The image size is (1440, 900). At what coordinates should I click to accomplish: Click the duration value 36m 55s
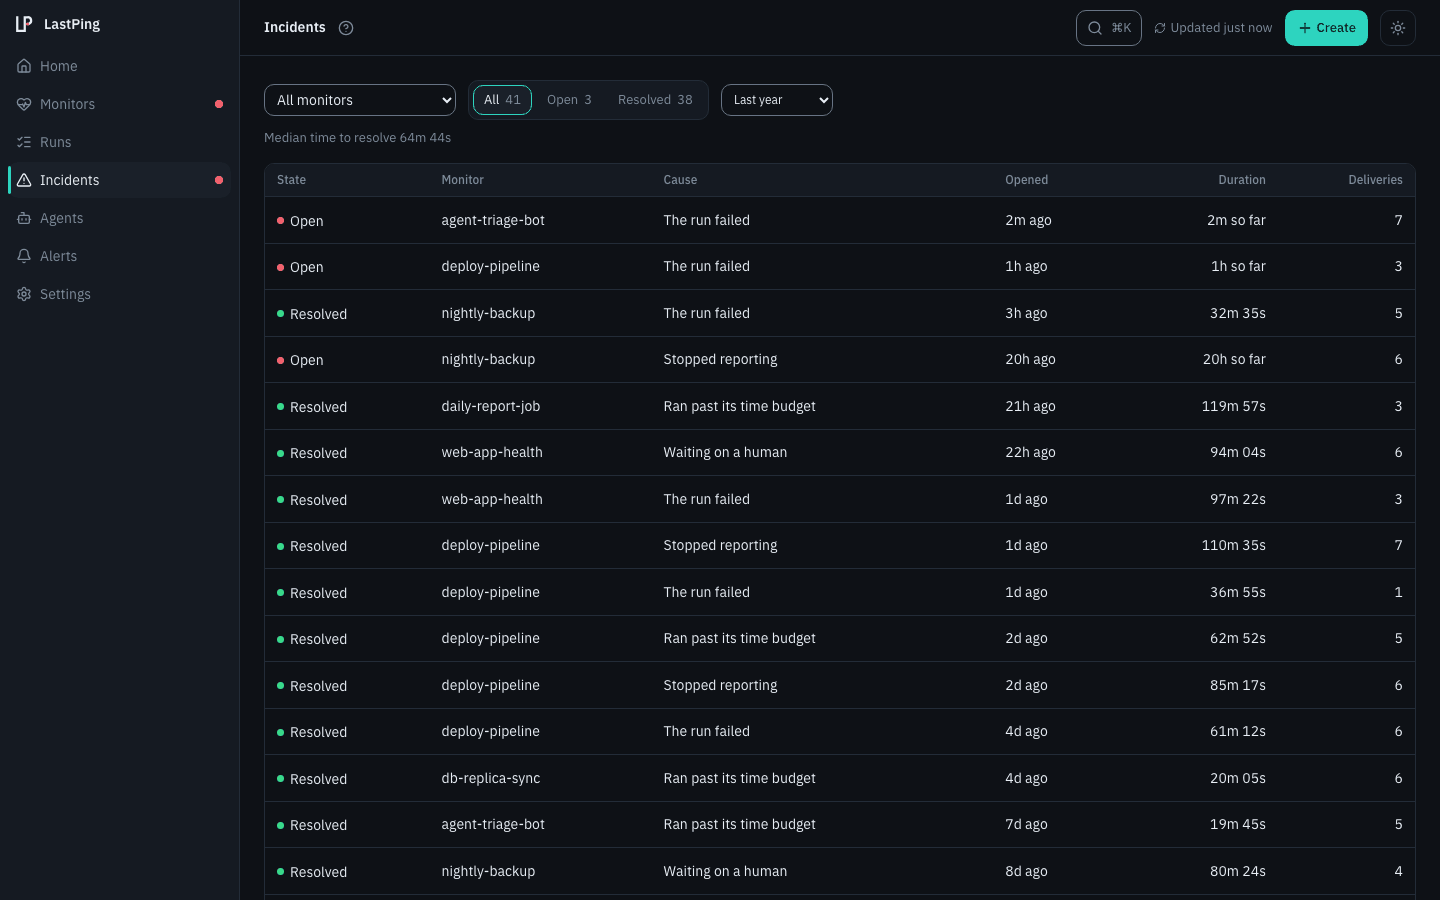pos(1238,592)
